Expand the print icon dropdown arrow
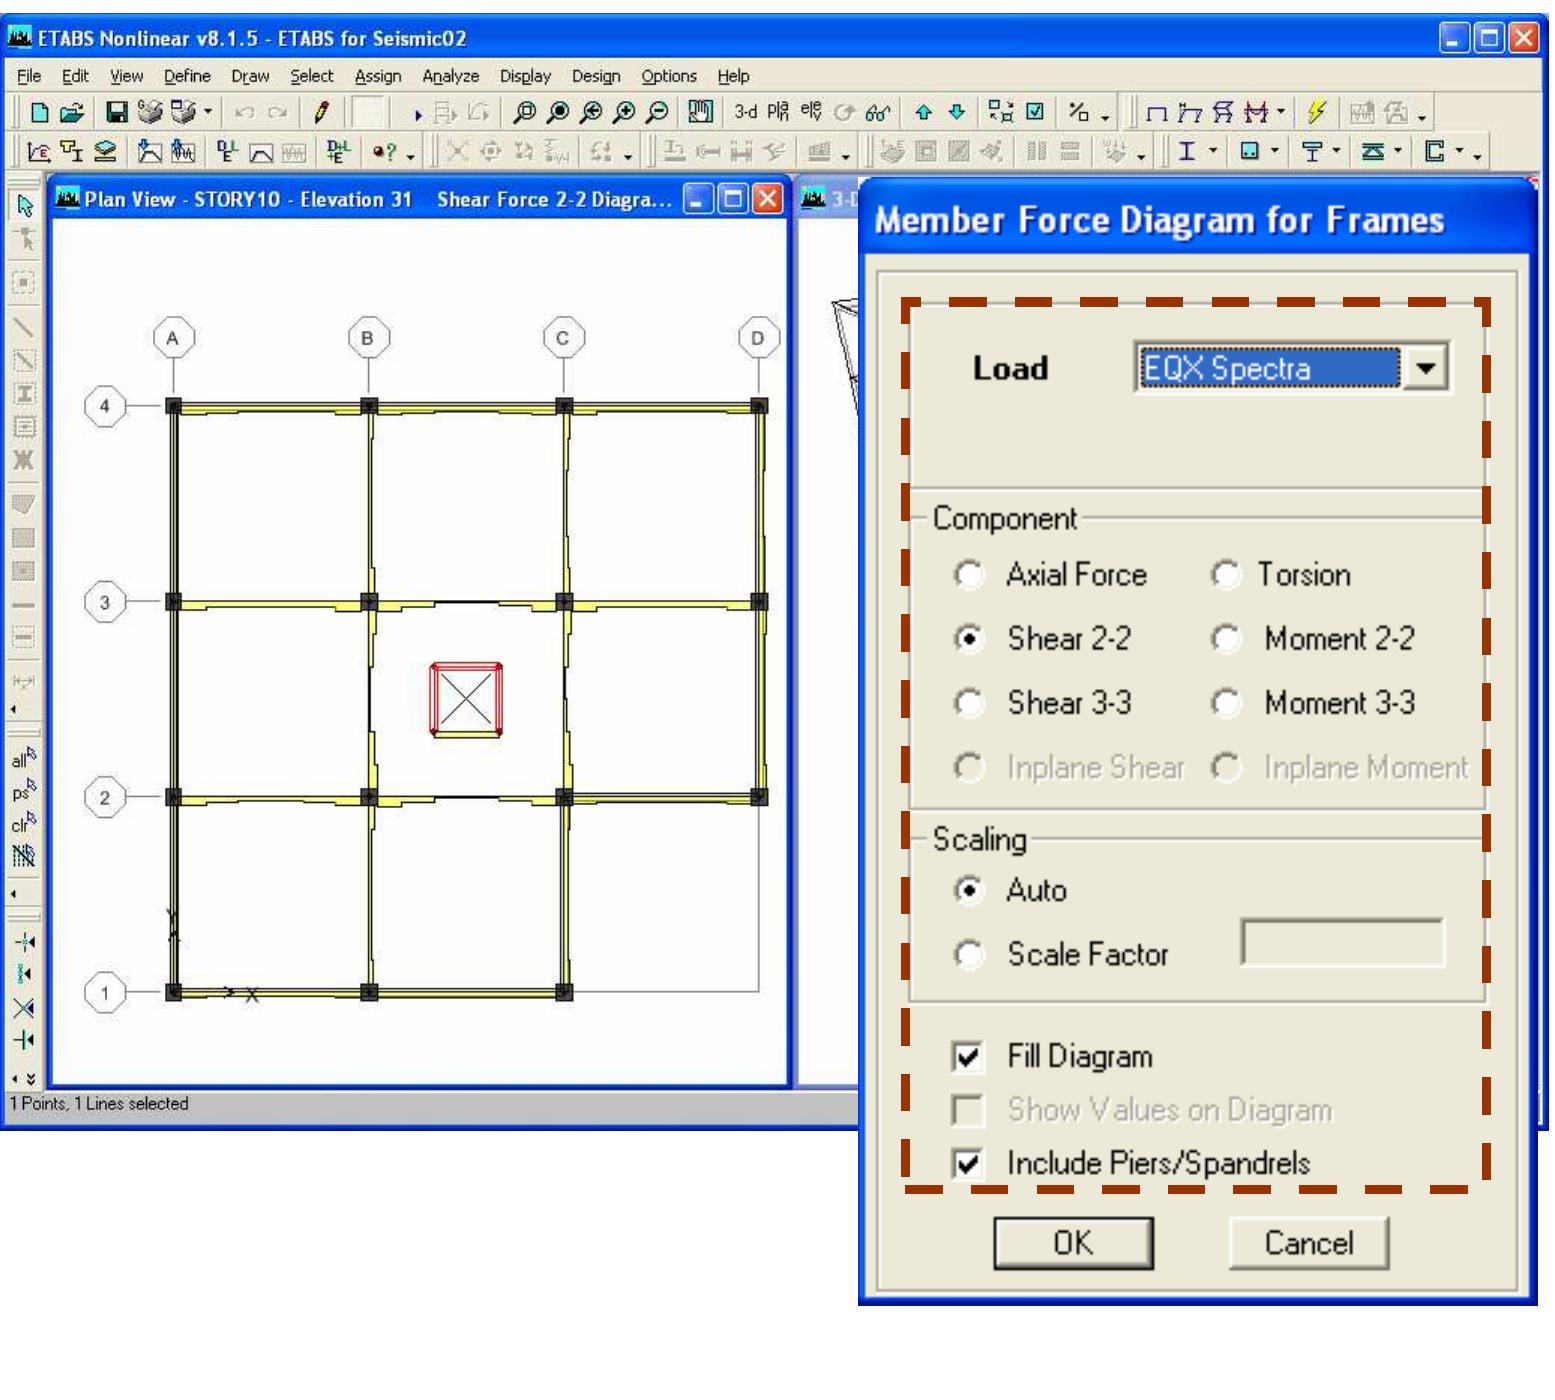The height and width of the screenshot is (1400, 1555). (208, 112)
